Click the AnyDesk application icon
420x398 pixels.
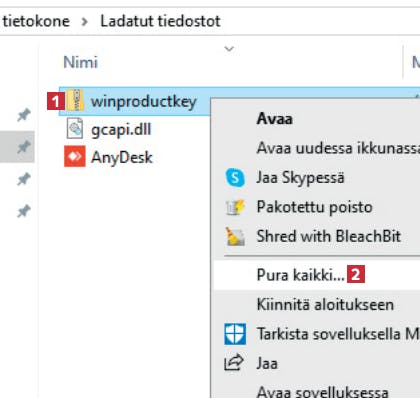(x=75, y=156)
